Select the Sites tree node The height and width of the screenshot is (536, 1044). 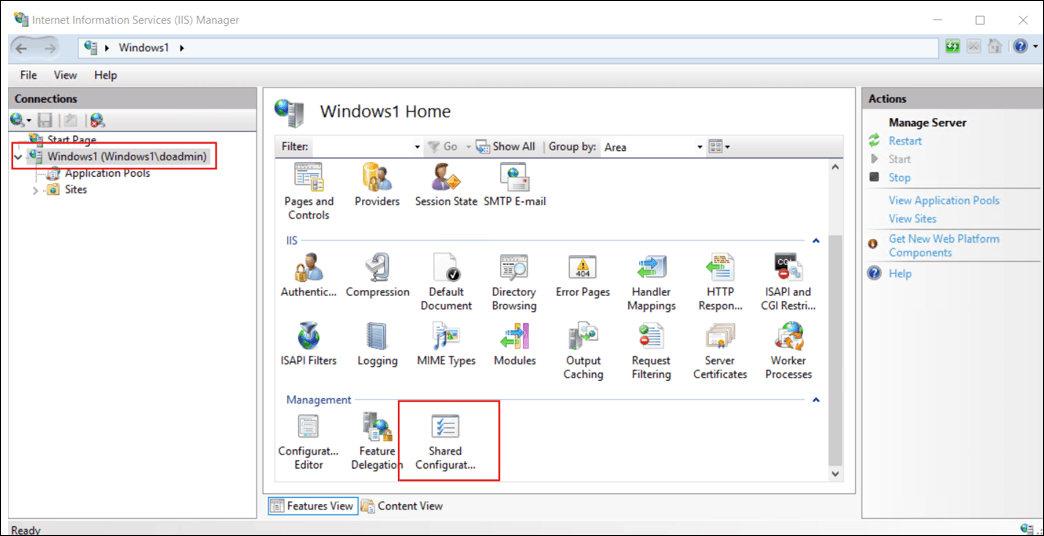(76, 190)
